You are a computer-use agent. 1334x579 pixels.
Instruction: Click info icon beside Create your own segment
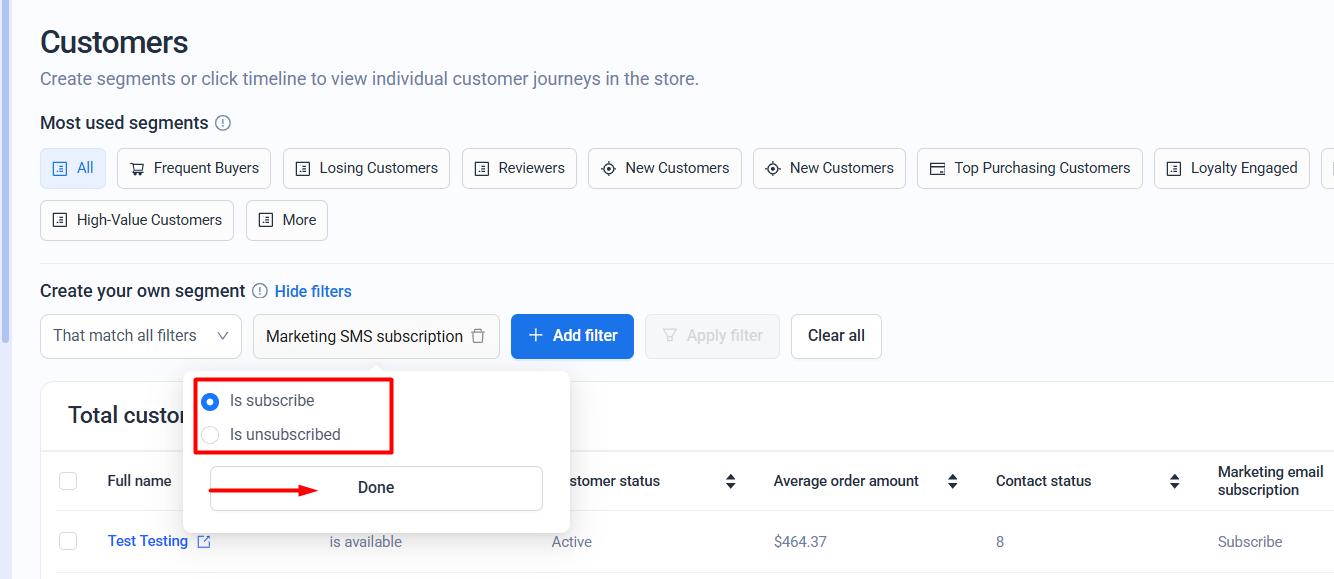260,291
